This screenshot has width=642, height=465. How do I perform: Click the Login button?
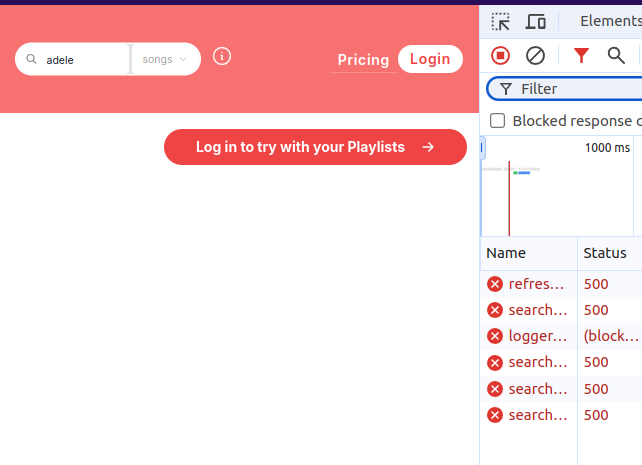430,59
